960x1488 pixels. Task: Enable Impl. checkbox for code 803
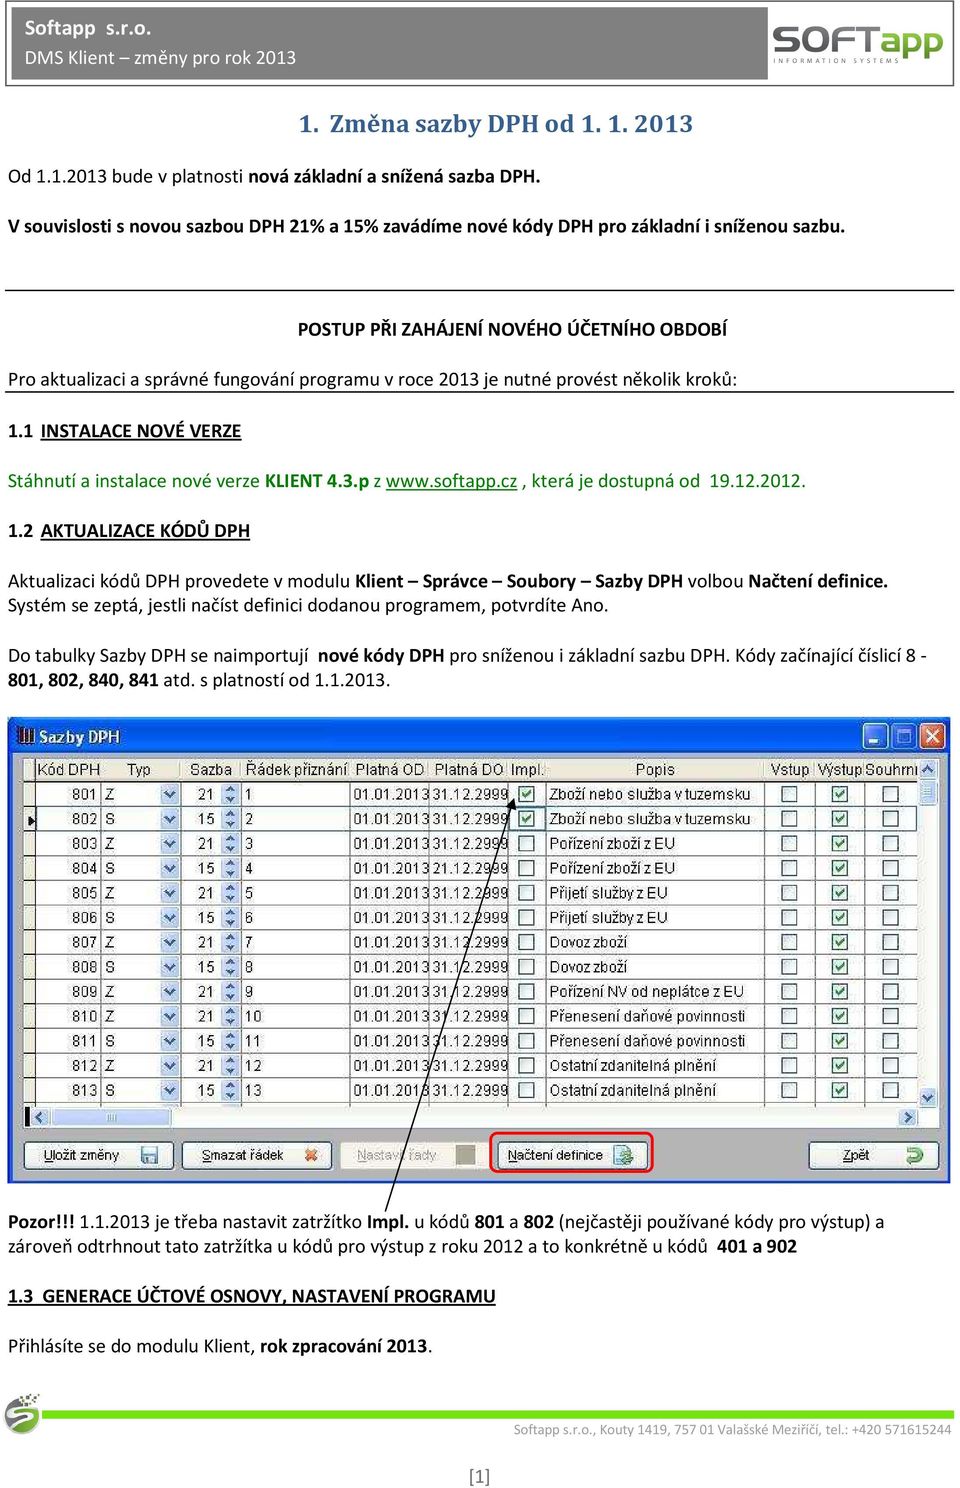(527, 843)
